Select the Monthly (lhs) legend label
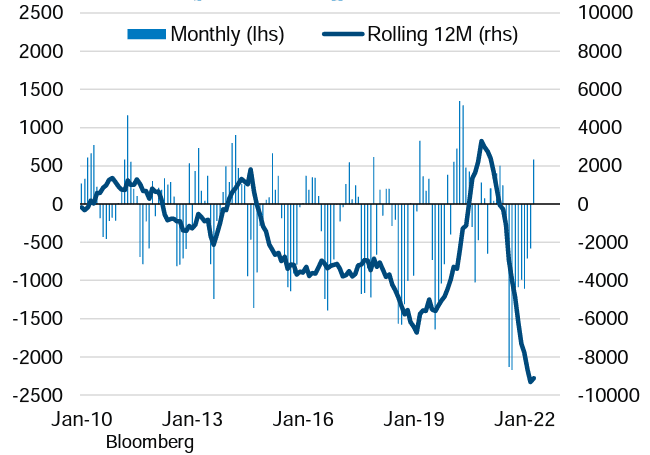This screenshot has height=455, width=650. 228,35
